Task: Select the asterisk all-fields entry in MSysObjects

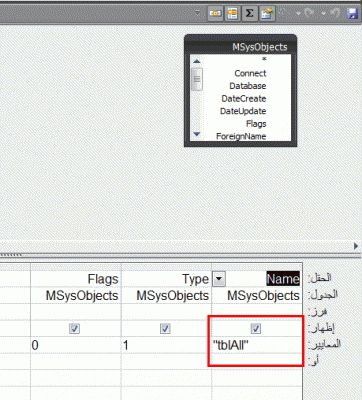Action: coord(264,59)
